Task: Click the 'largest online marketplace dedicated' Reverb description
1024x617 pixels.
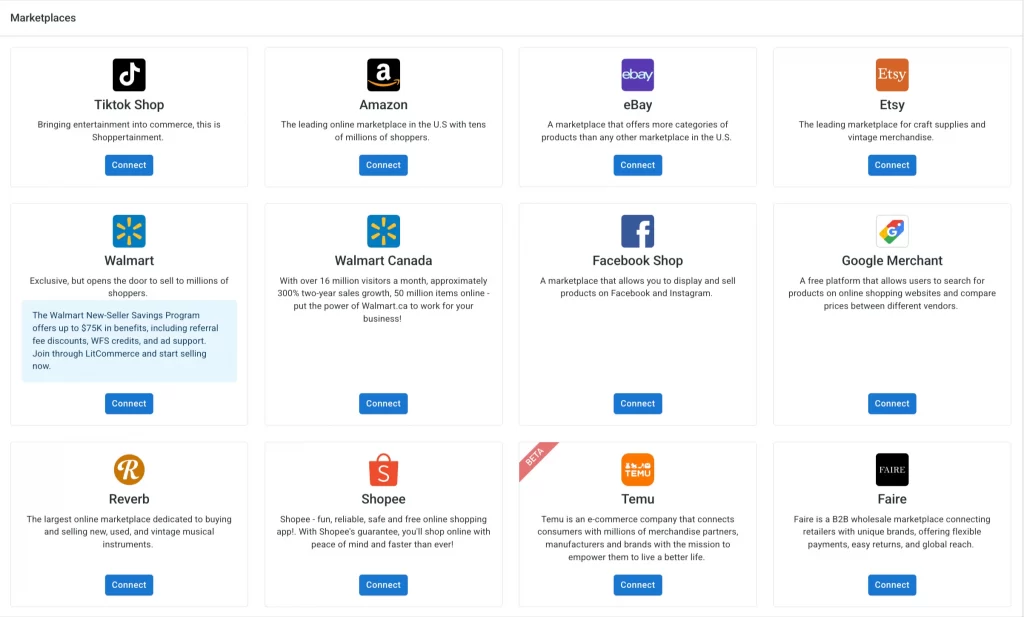Action: (129, 531)
